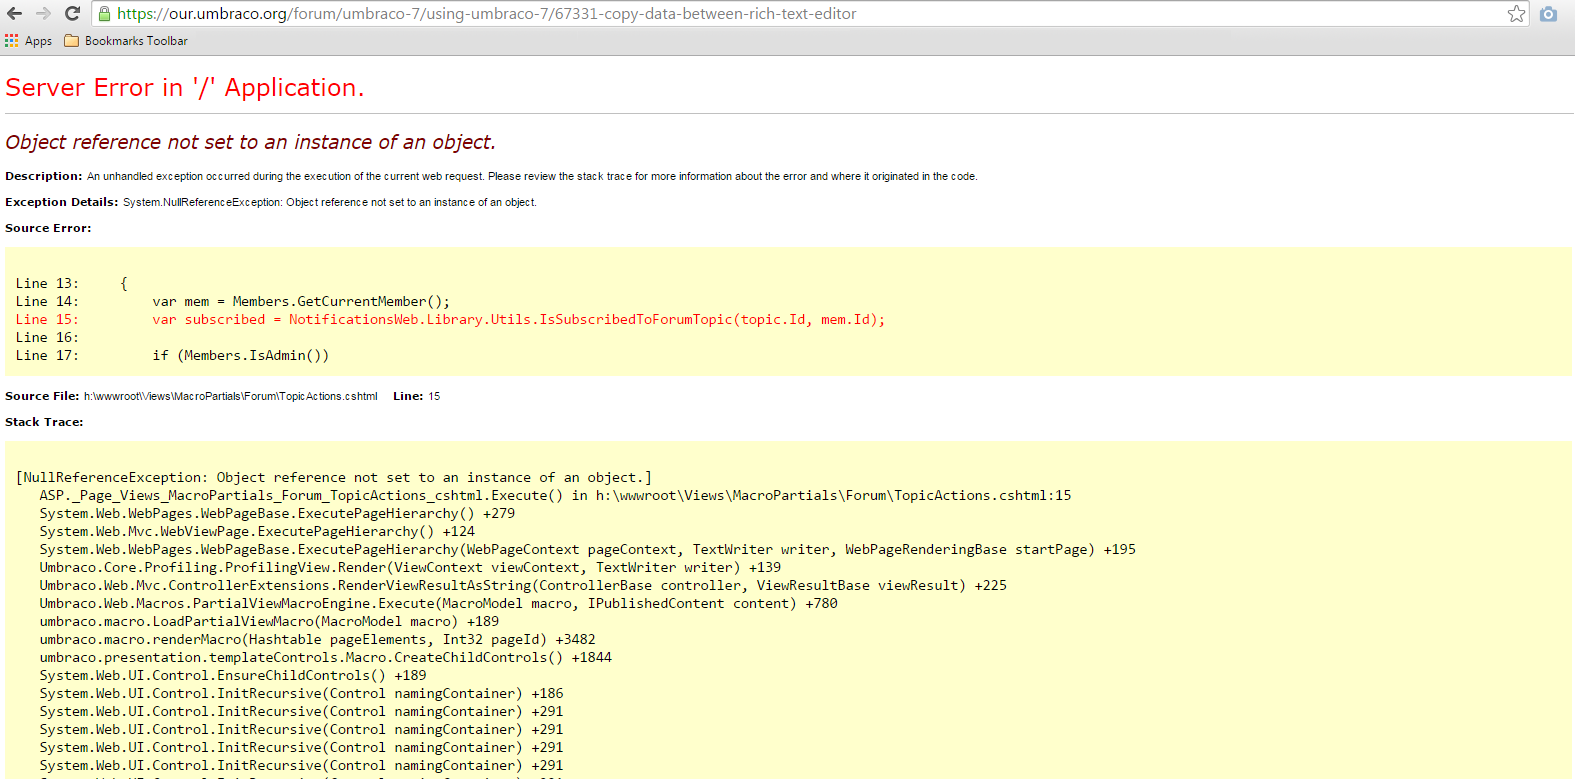Click WebViewPage.ExecutePageHierarchy() +124 frame
The width and height of the screenshot is (1575, 779).
pos(257,532)
